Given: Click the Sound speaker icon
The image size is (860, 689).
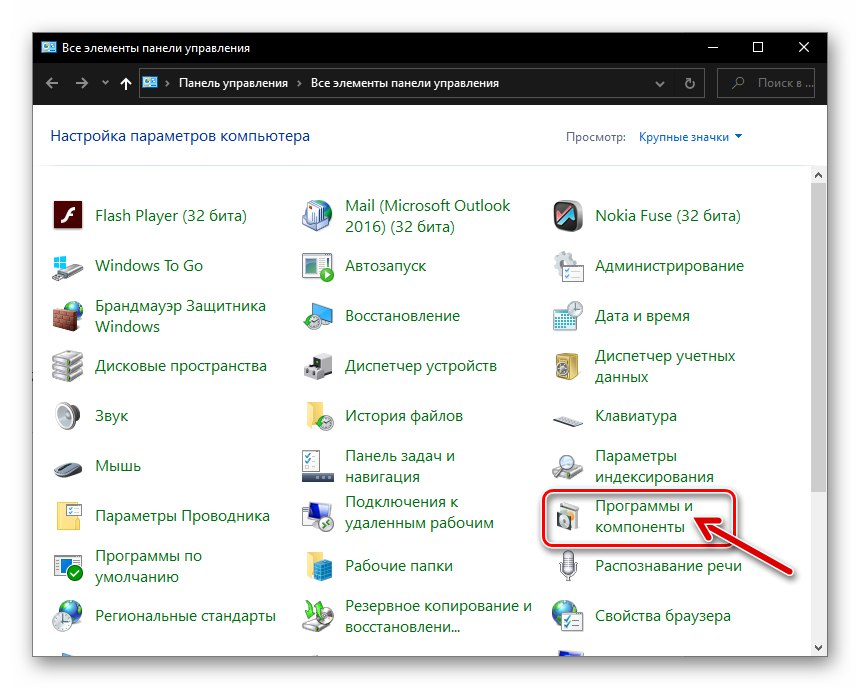Looking at the screenshot, I should point(66,416).
